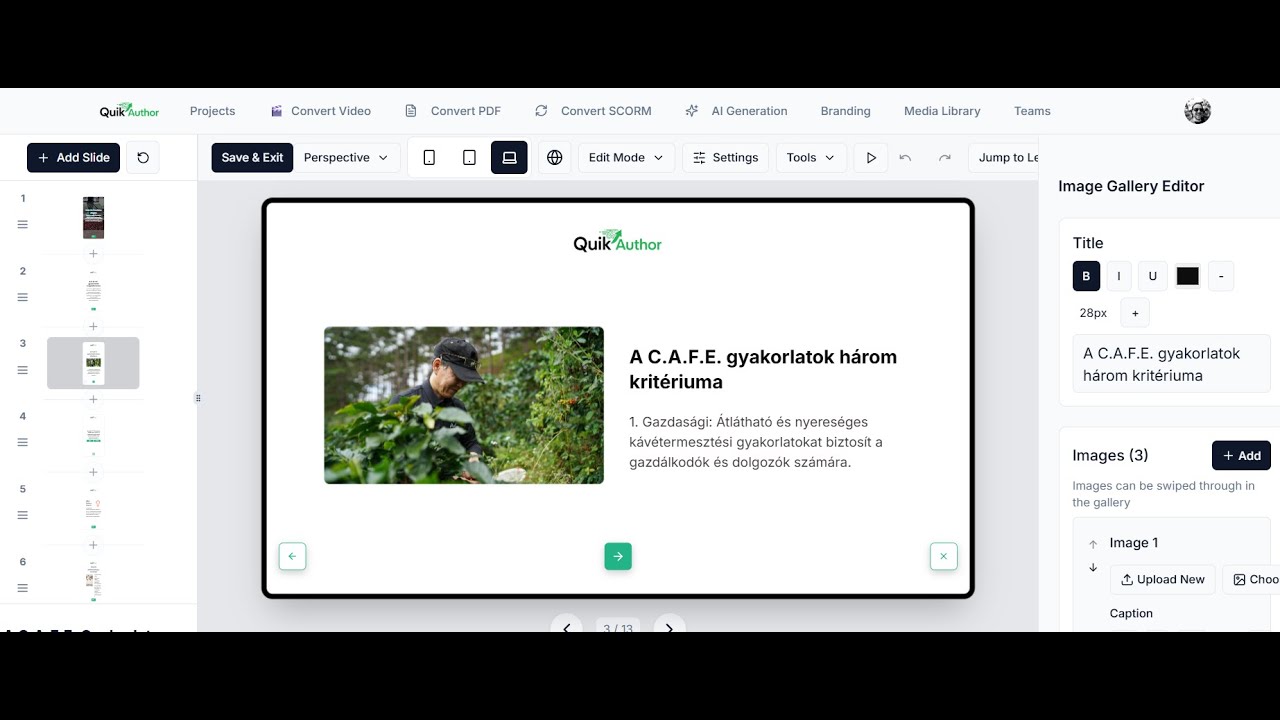
Task: Open the user profile avatar
Action: tap(1197, 111)
